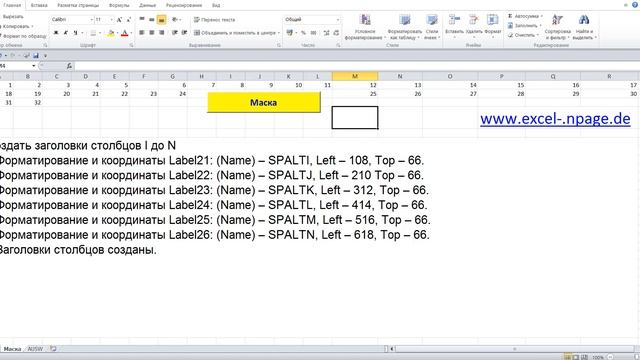640x360 pixels.
Task: Open 'Стили ячеек' gallery
Action: pos(432,27)
